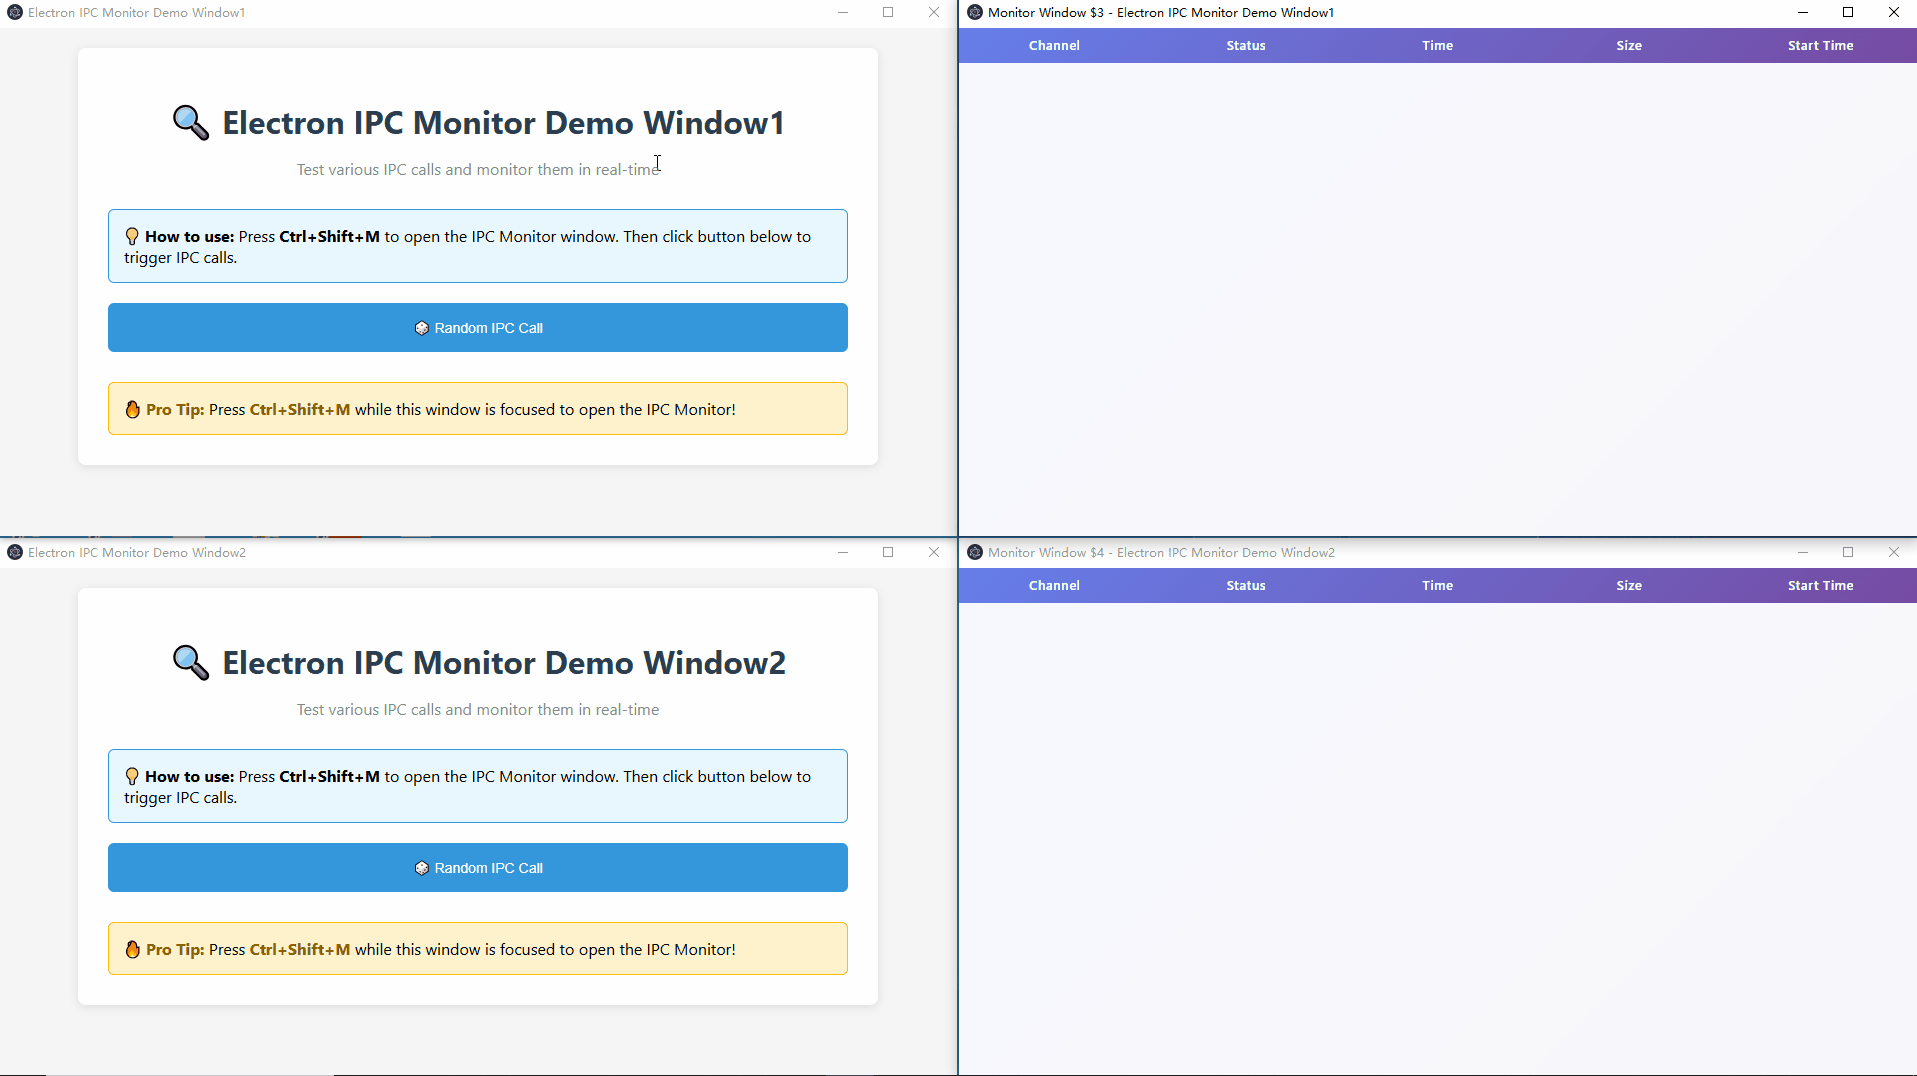Image resolution: width=1917 pixels, height=1076 pixels.
Task: Maximize Monitor Window $4
Action: (1848, 553)
